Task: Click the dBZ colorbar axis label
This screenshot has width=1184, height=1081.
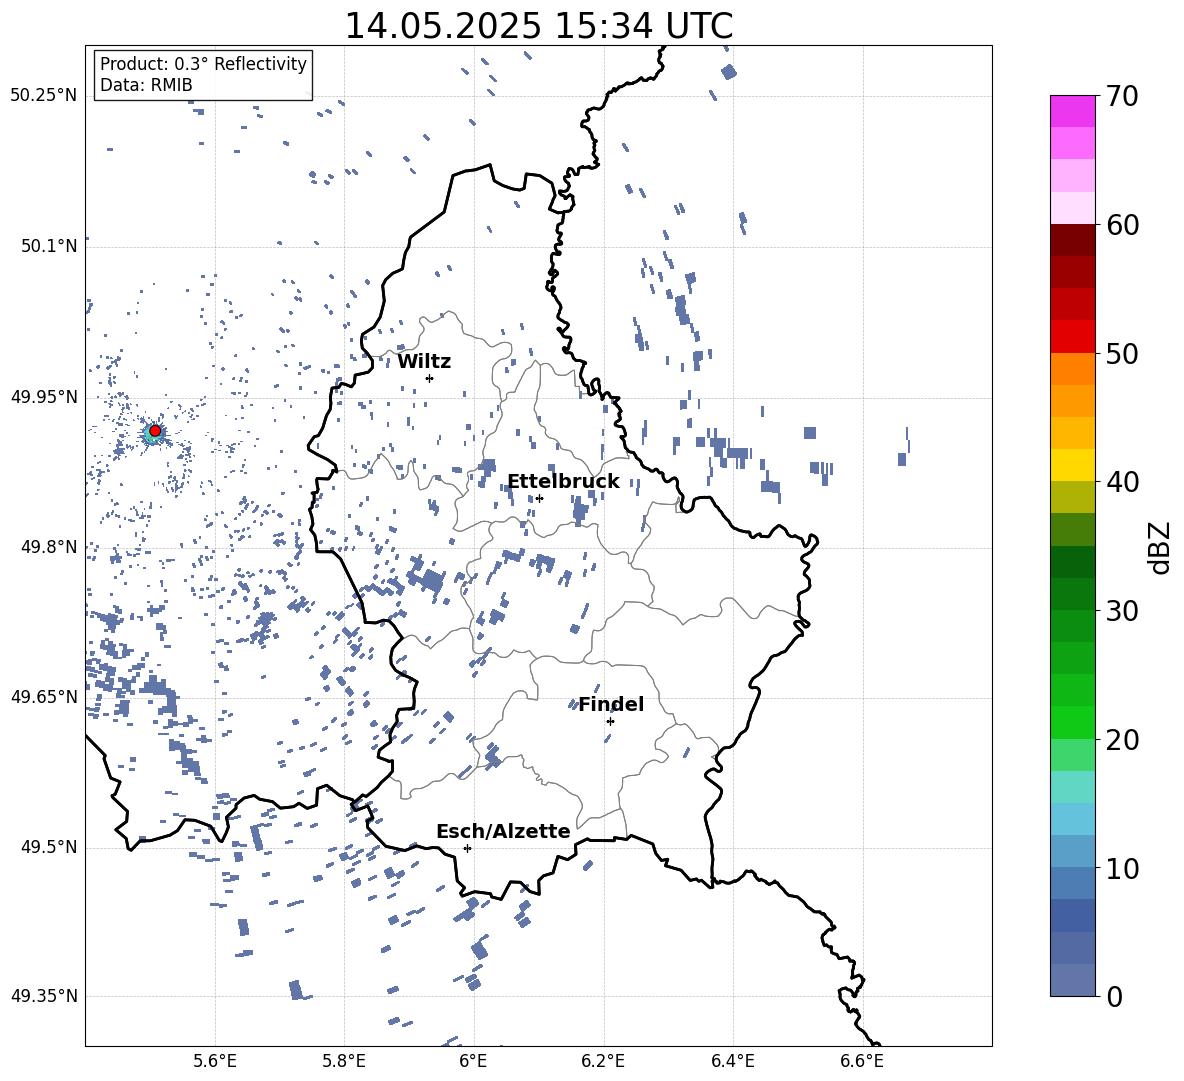Action: (x=1161, y=547)
